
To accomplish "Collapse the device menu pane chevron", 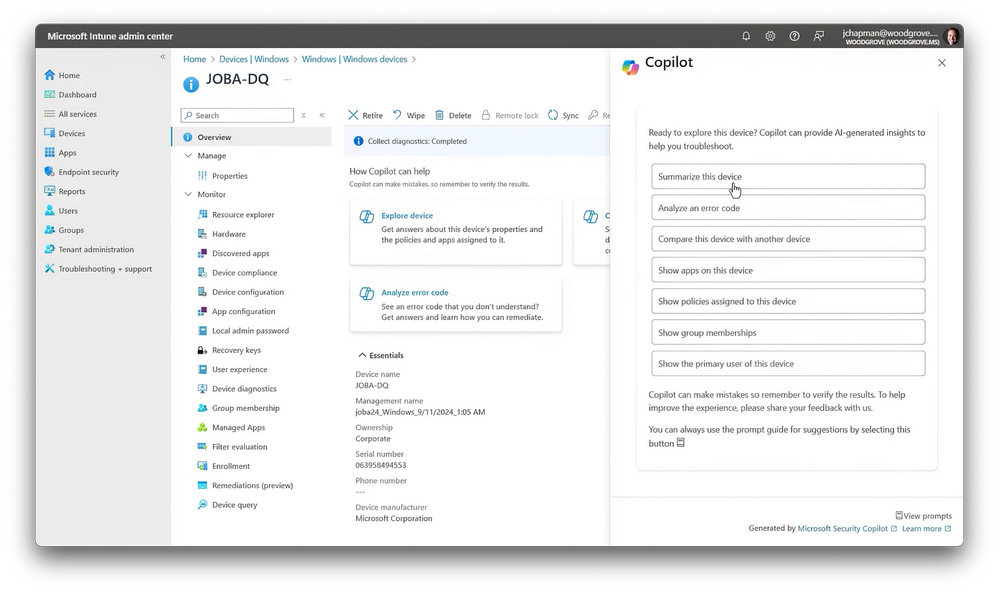I will click(x=322, y=115).
